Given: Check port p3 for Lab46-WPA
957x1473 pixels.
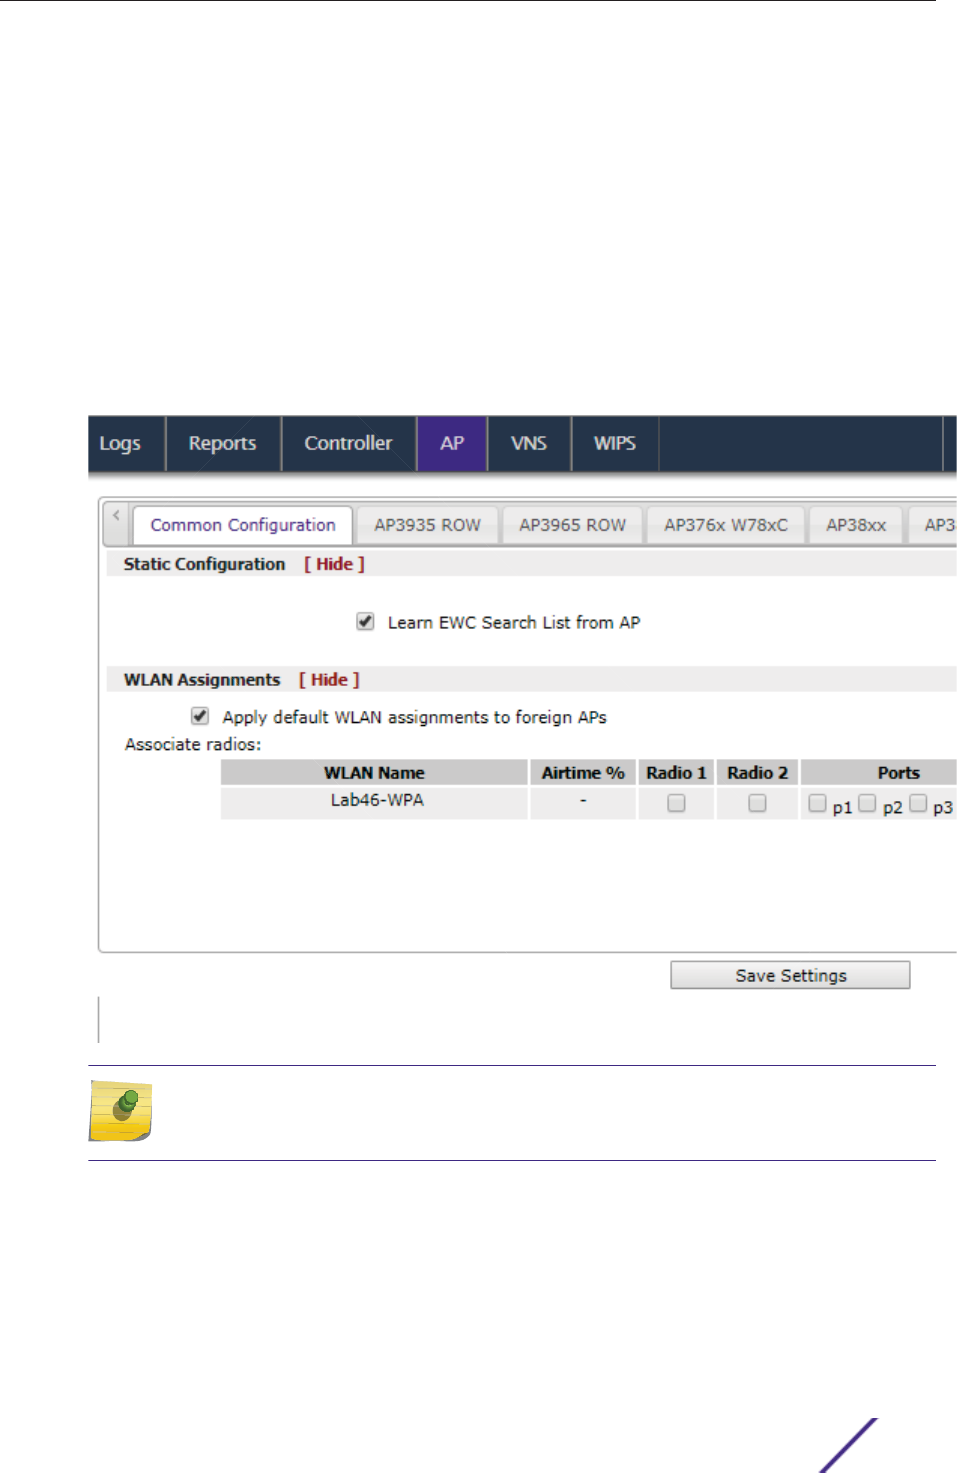Looking at the screenshot, I should point(918,802).
